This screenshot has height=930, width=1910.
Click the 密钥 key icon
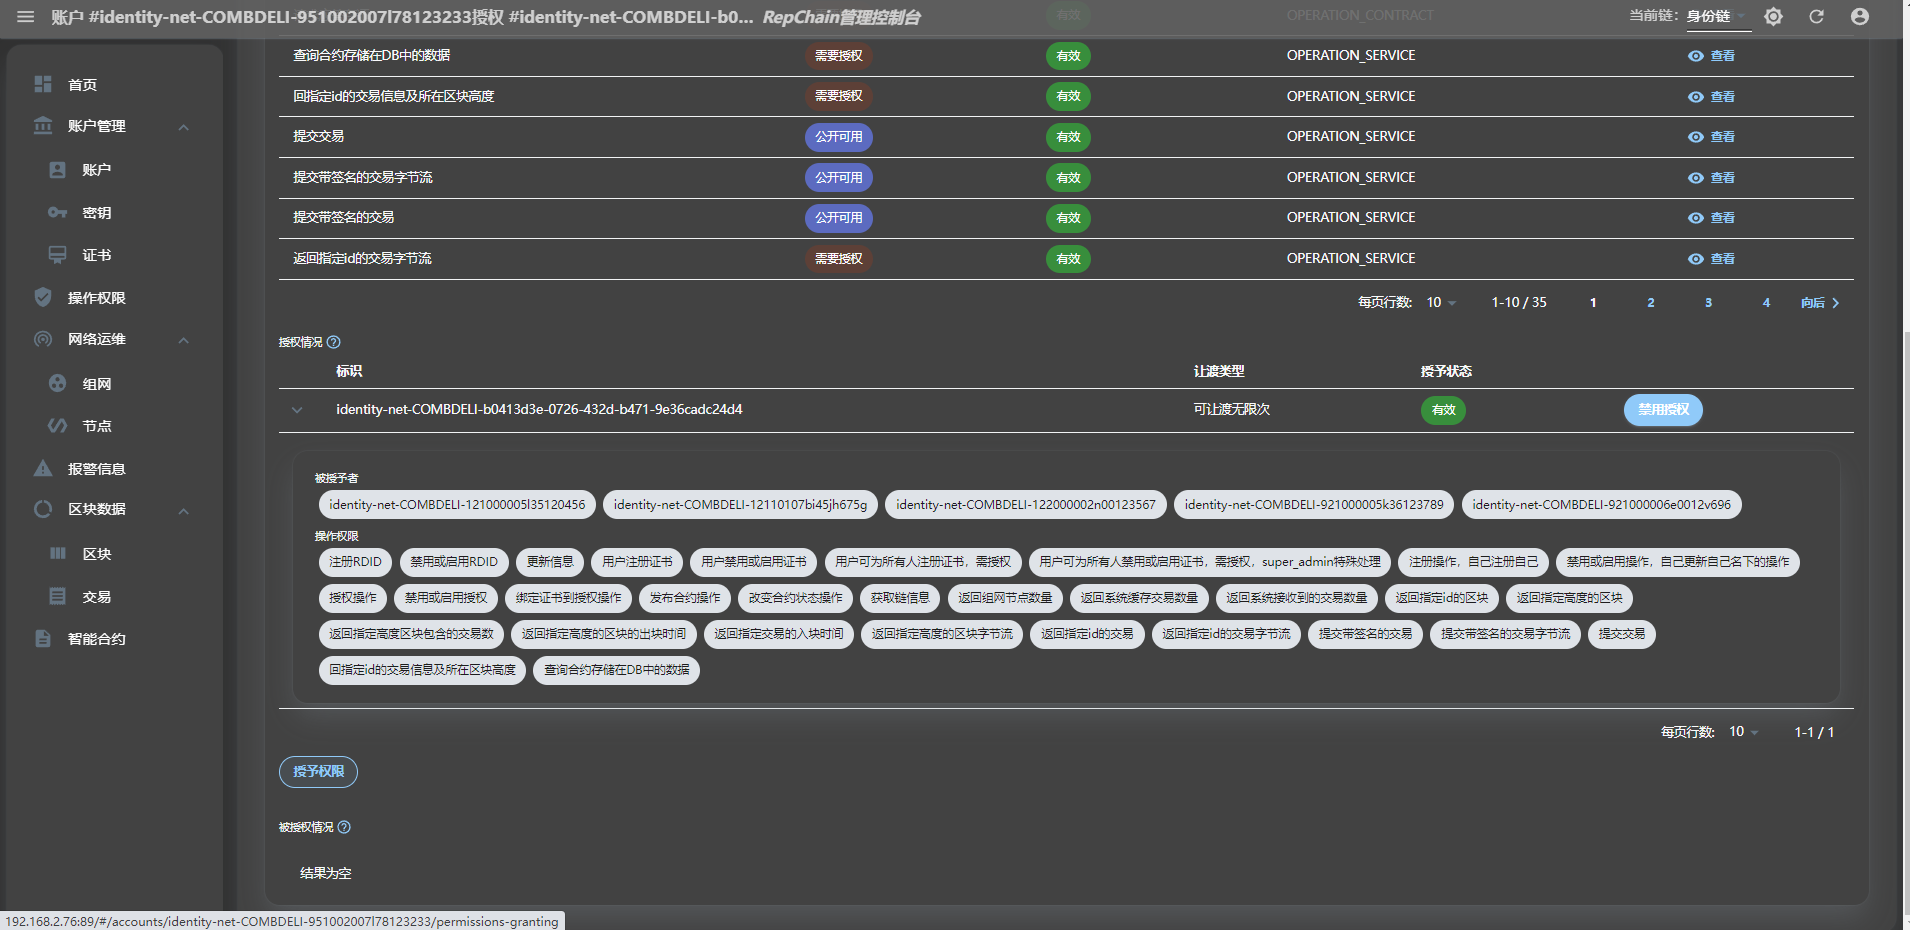coord(58,213)
